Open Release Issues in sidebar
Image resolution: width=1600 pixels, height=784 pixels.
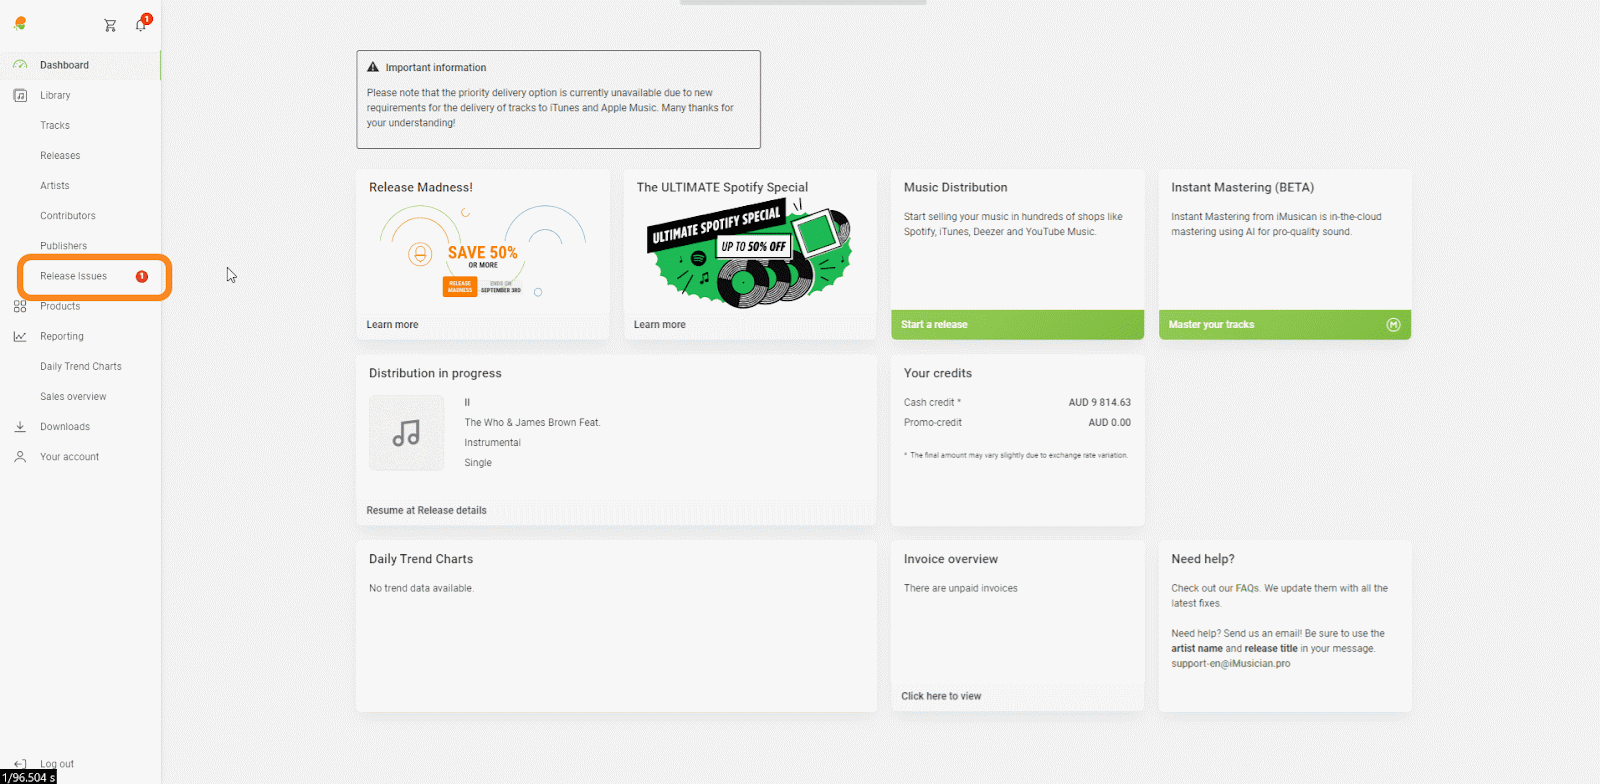click(x=73, y=276)
